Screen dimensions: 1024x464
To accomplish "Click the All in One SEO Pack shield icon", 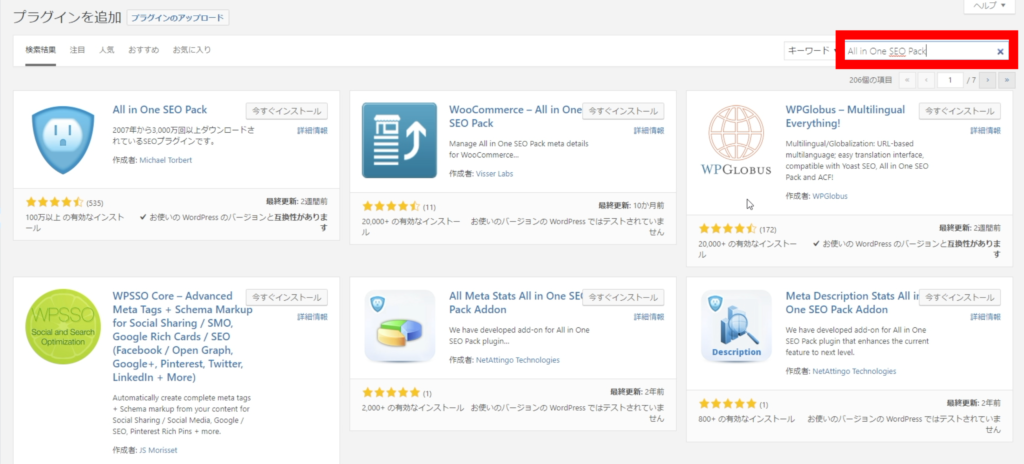I will pyautogui.click(x=63, y=139).
